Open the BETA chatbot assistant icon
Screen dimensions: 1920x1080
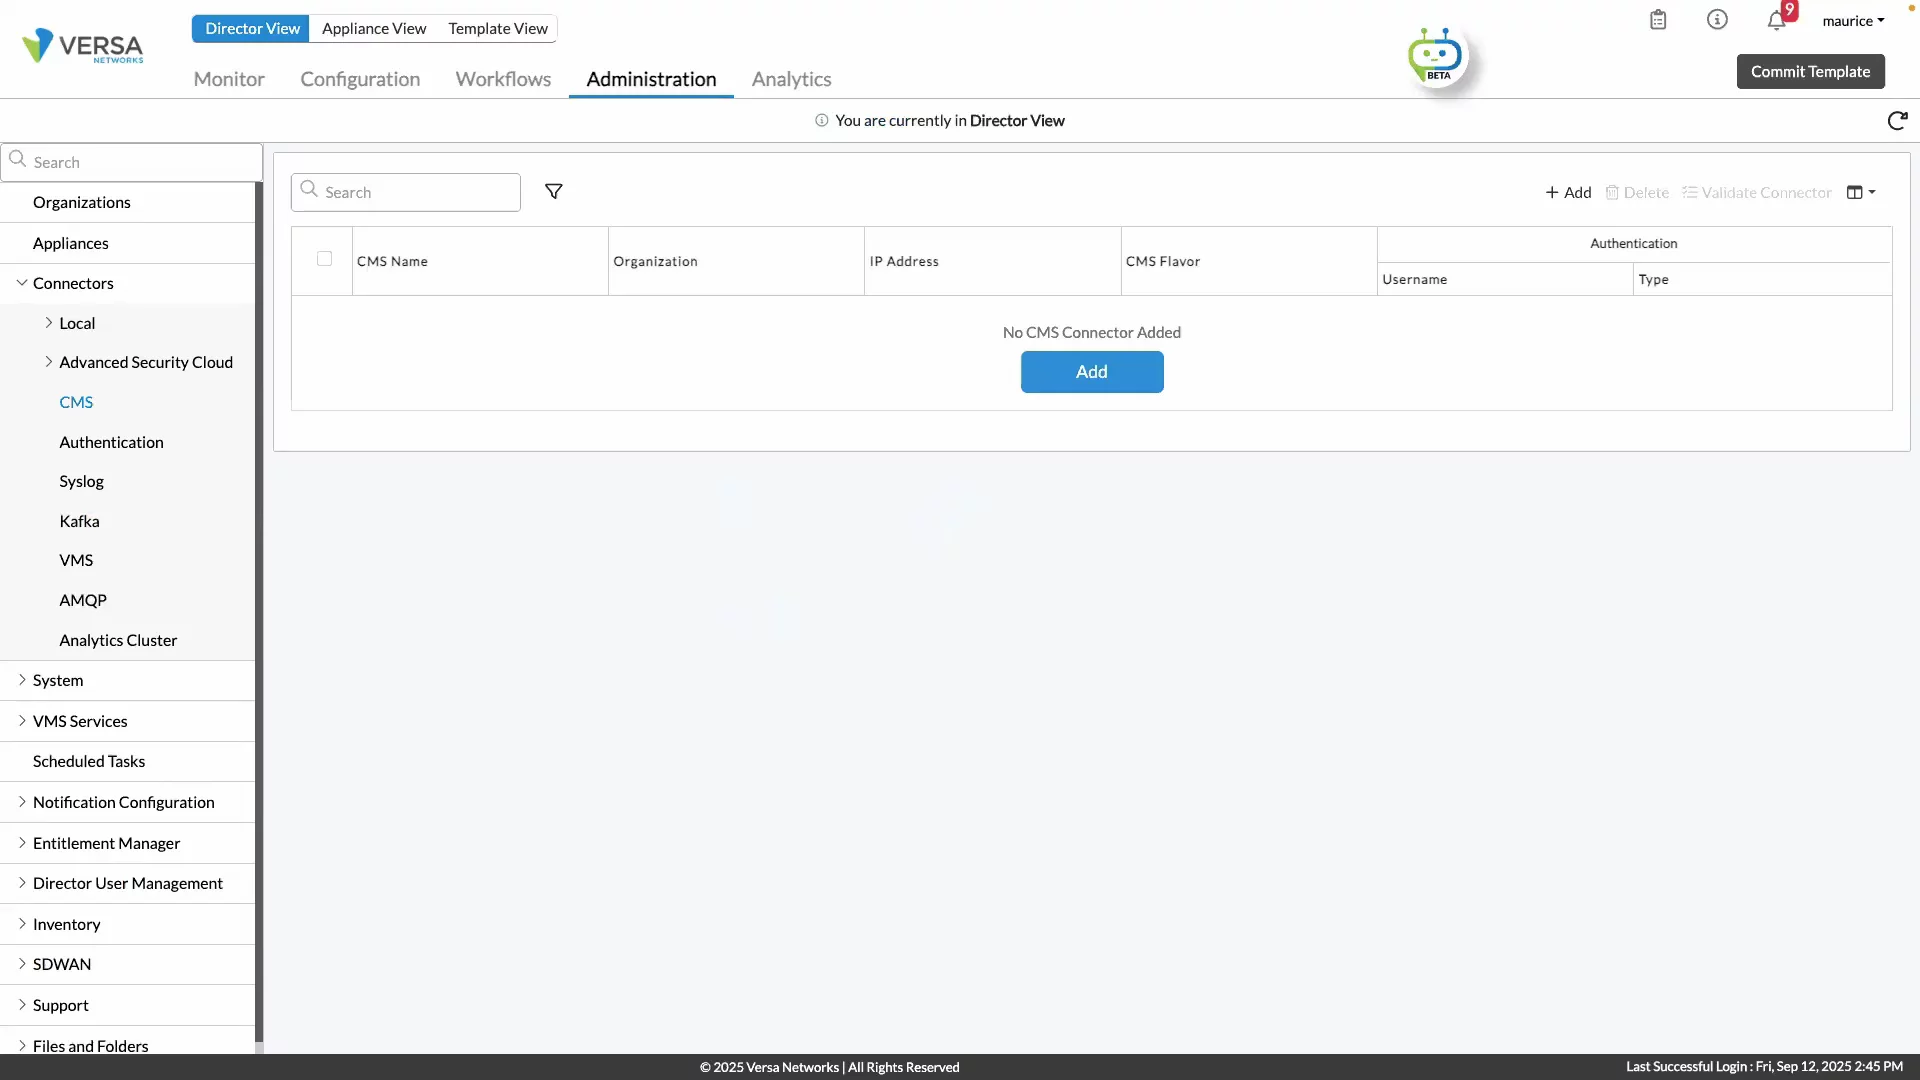1436,57
